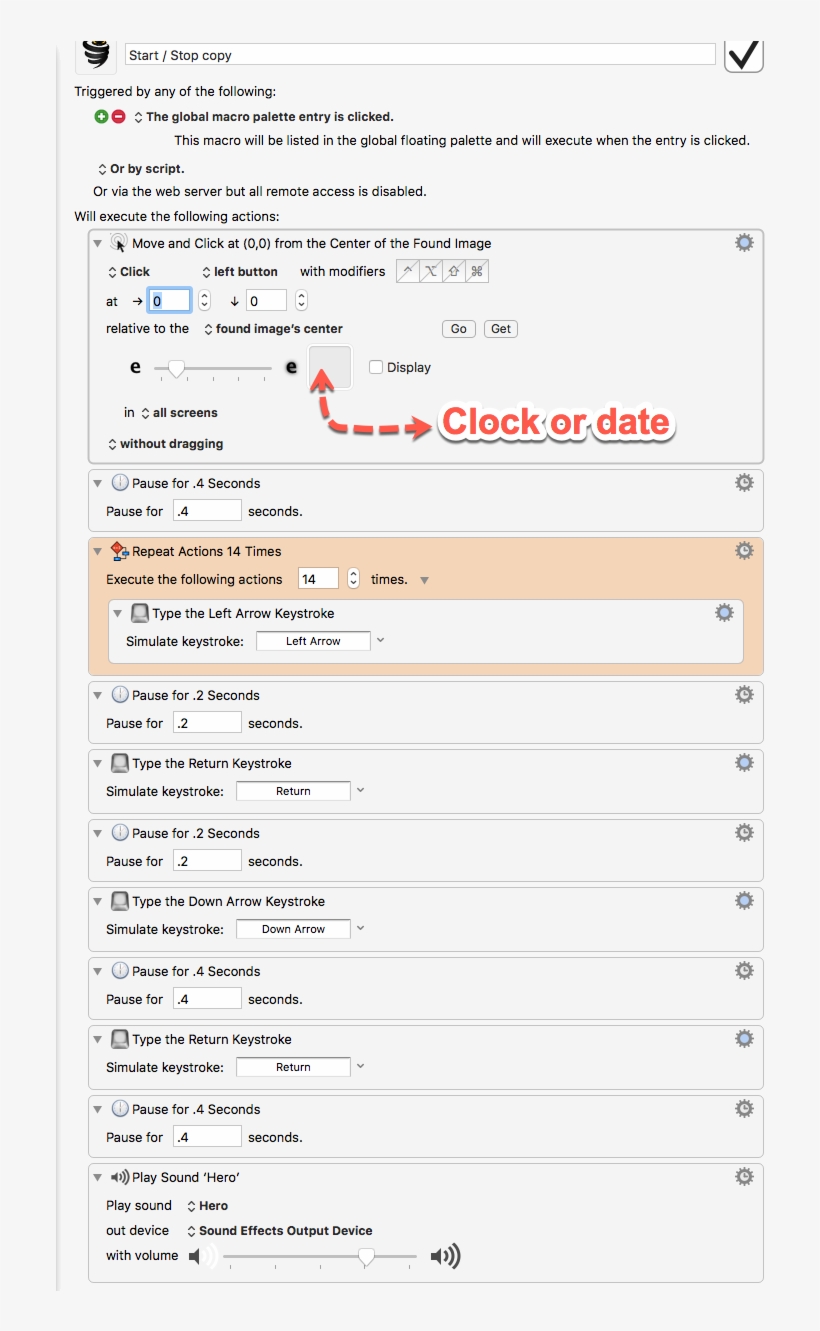820x1331 pixels.
Task: Collapse the Repeat Actions 14 Times action
Action: pos(98,552)
